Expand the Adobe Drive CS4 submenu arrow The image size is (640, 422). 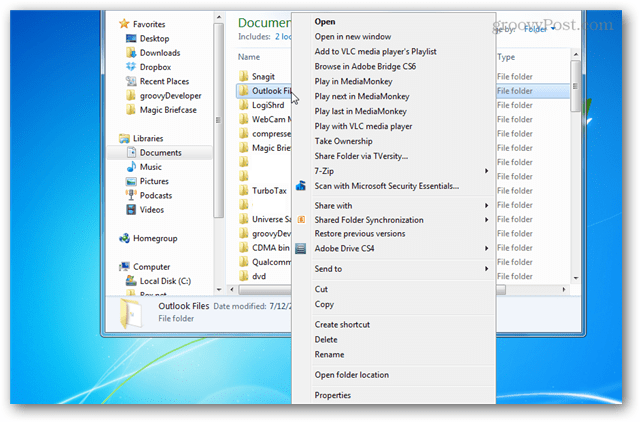coord(486,248)
